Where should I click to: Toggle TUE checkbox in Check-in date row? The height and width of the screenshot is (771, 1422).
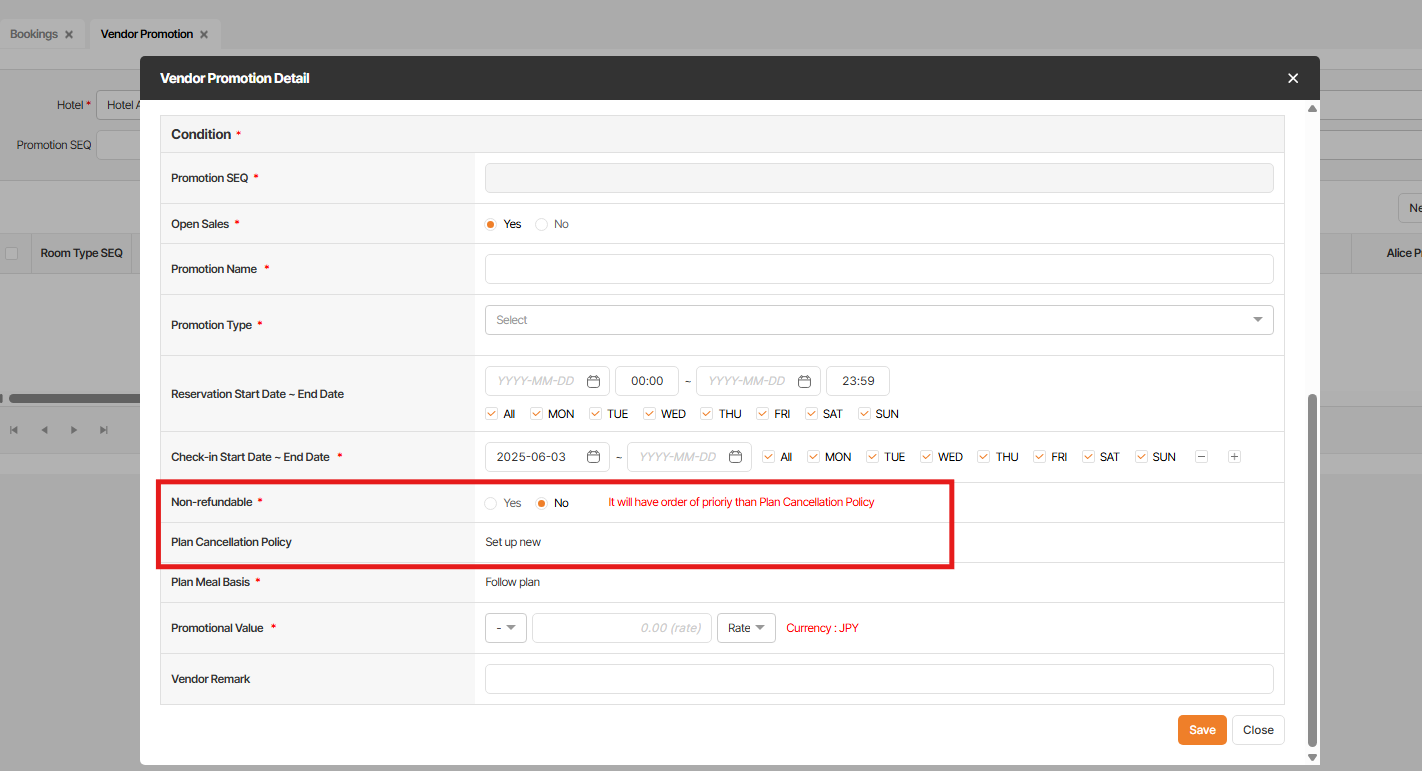[x=873, y=457]
